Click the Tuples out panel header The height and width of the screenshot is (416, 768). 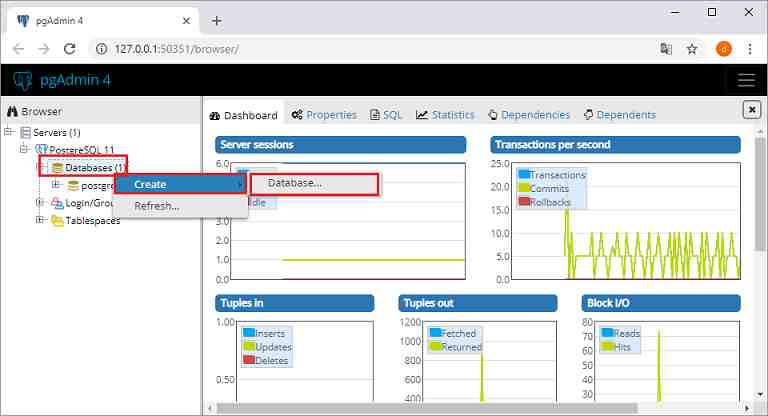coord(478,303)
